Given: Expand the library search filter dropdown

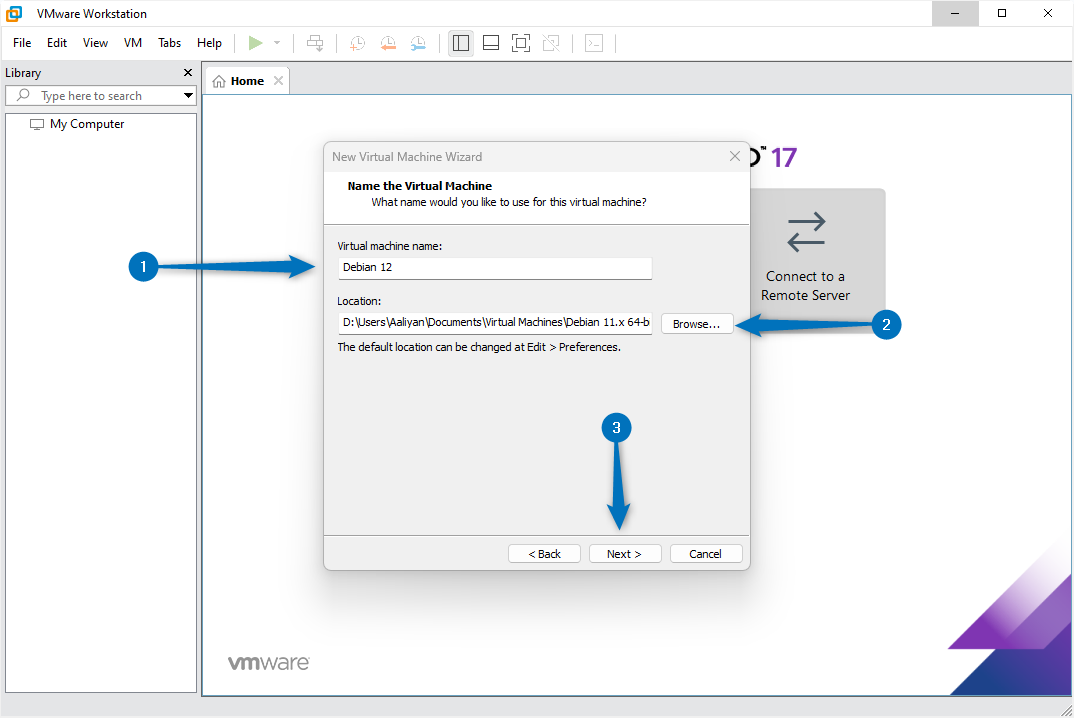Looking at the screenshot, I should 187,95.
